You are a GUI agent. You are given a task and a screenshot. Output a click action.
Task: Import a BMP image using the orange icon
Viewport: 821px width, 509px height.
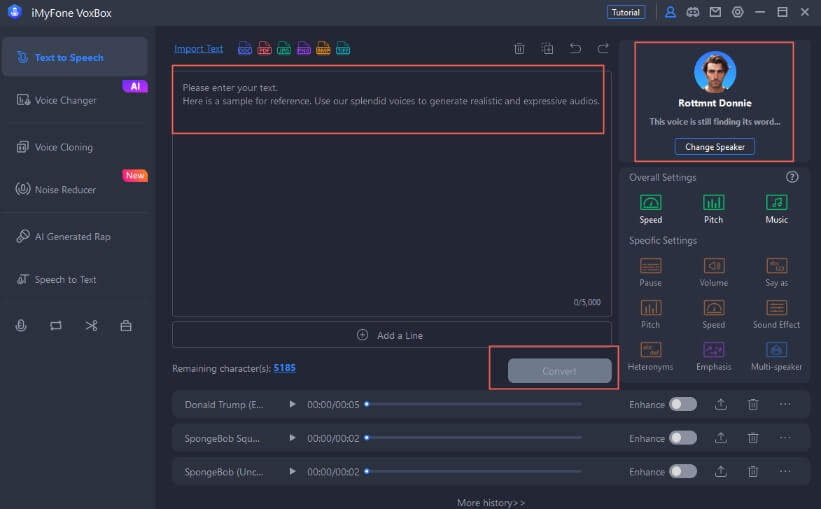pyautogui.click(x=323, y=49)
